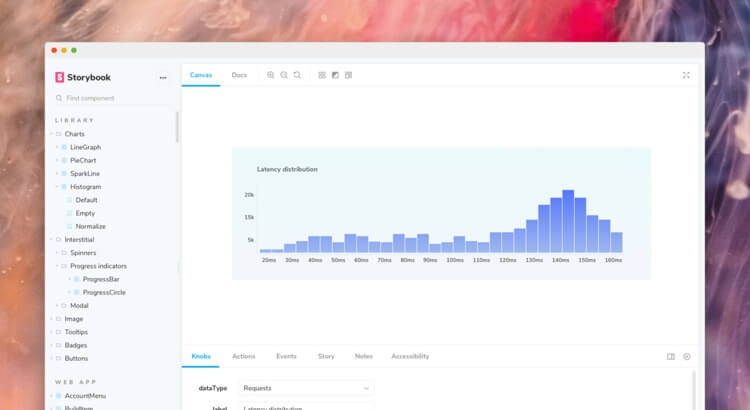The height and width of the screenshot is (410, 750).
Task: Switch to the Docs tab
Action: click(x=239, y=75)
